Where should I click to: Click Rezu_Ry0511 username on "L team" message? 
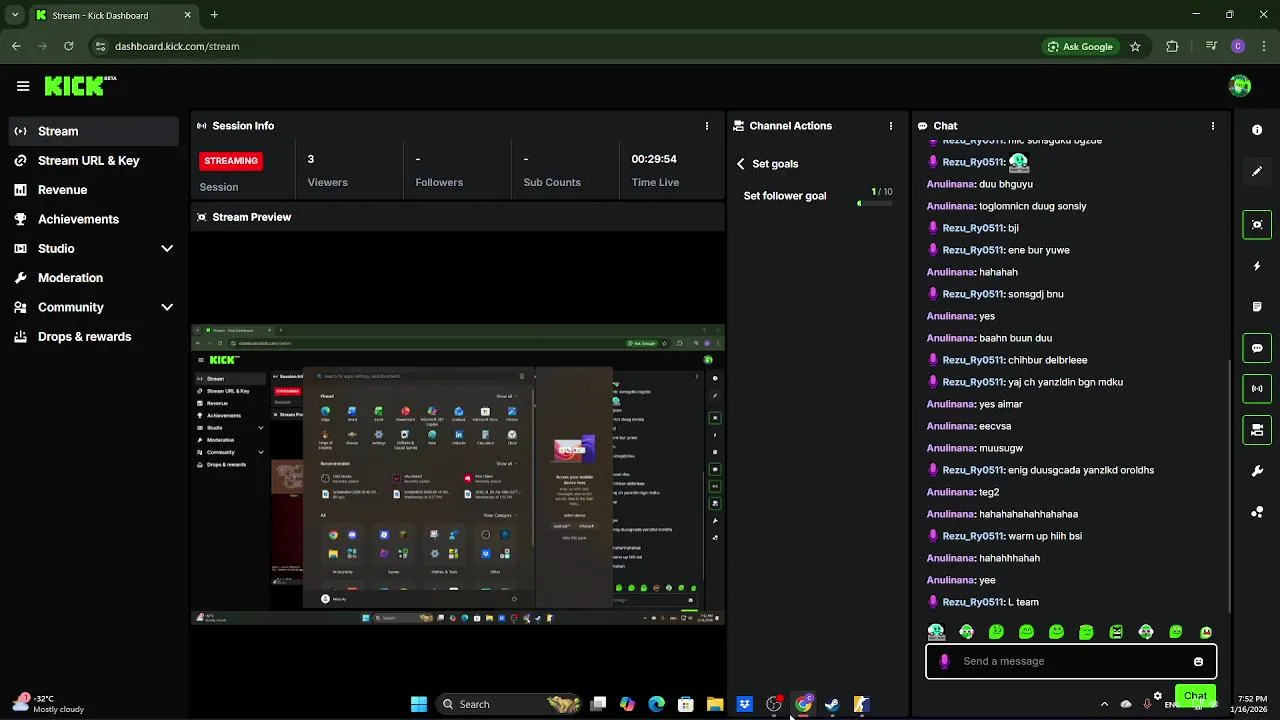point(973,602)
